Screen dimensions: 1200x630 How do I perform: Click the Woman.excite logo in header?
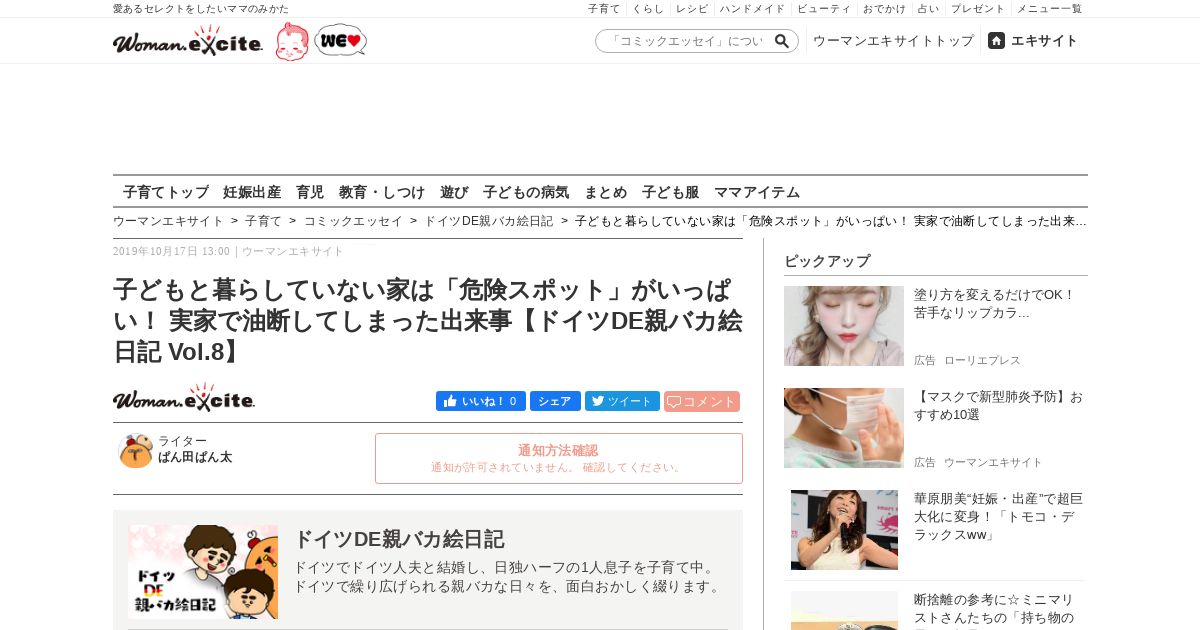pos(188,41)
